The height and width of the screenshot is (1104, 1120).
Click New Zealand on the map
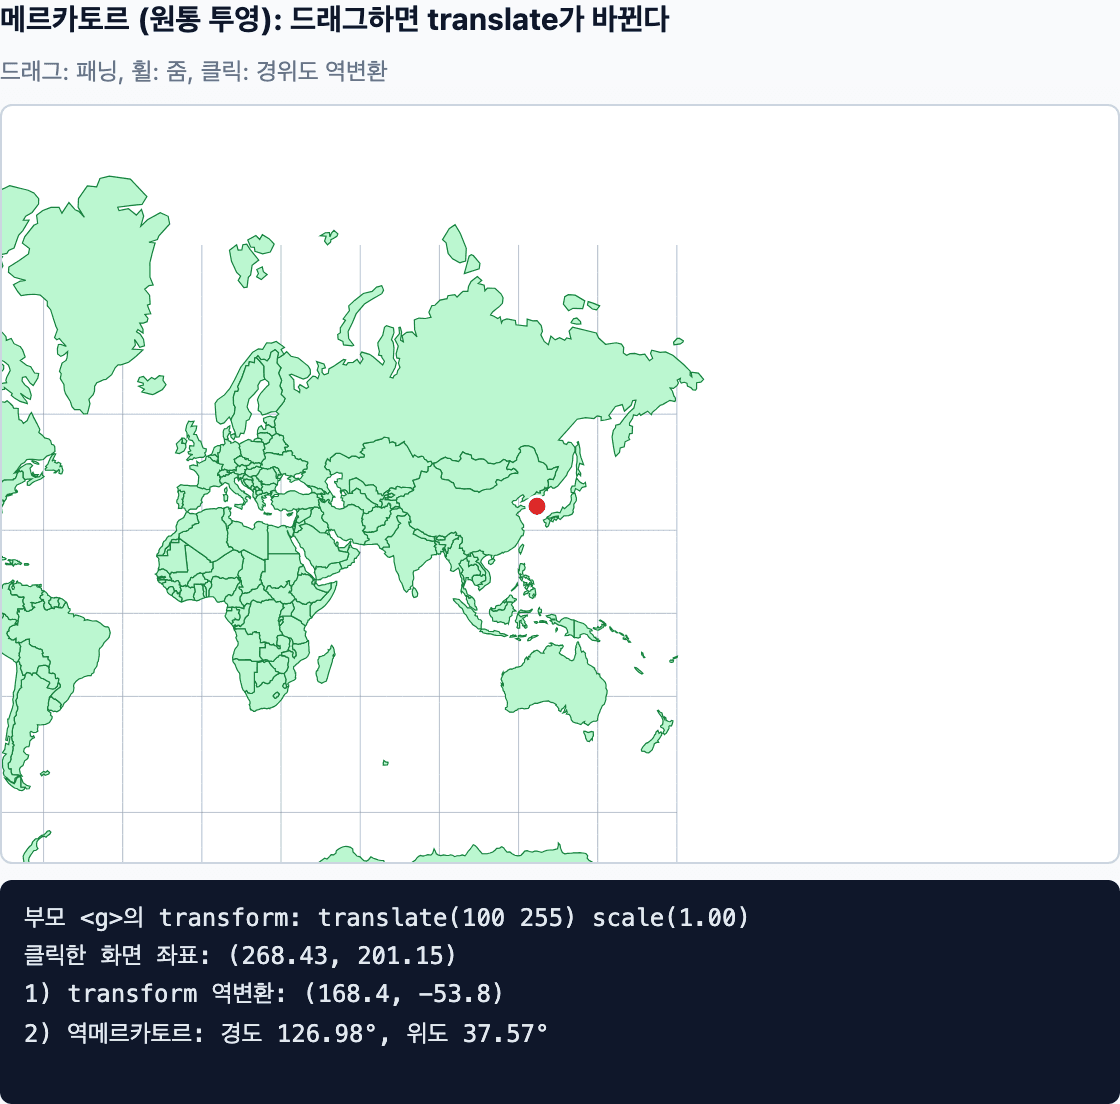click(x=659, y=733)
